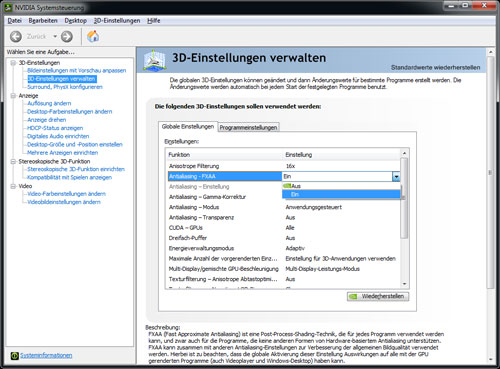
Task: Click the 3D cube header icon
Action: pyautogui.click(x=155, y=60)
